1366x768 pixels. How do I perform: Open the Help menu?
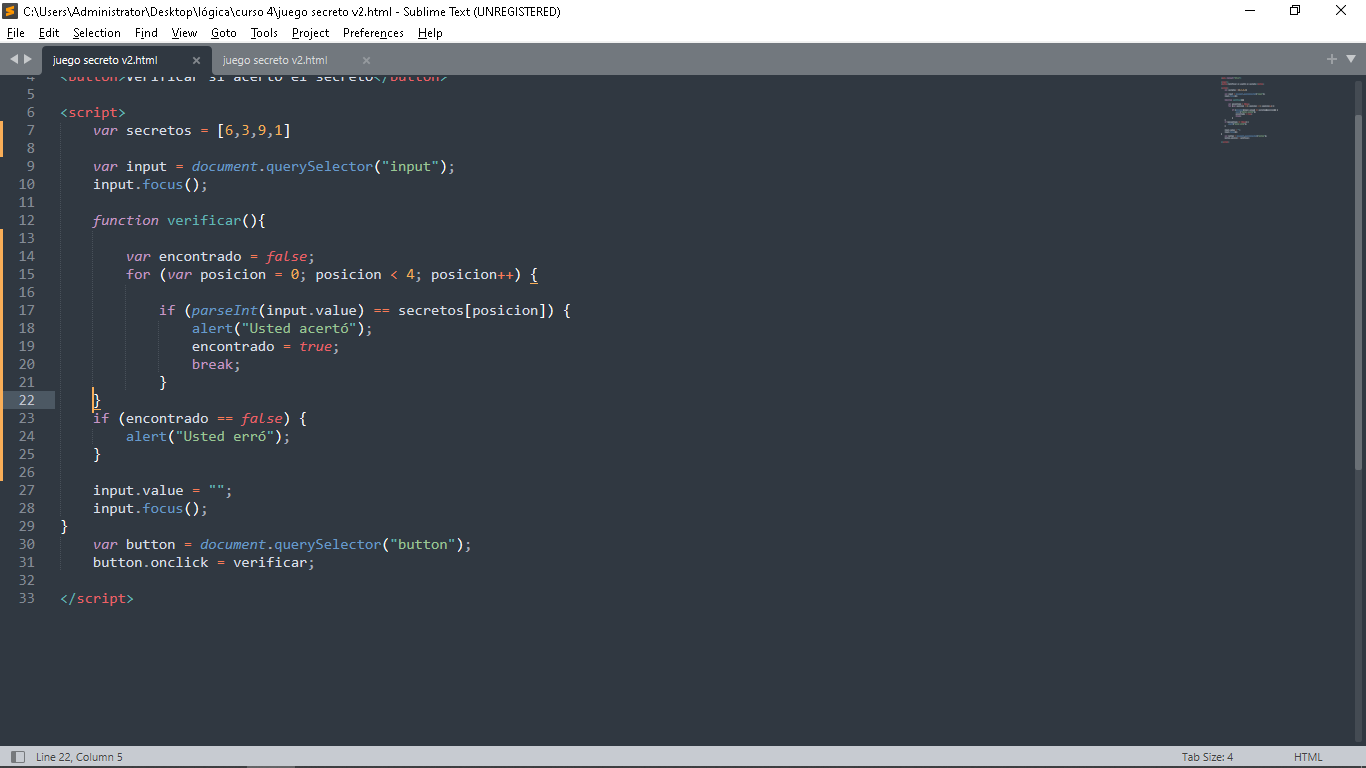pyautogui.click(x=430, y=33)
